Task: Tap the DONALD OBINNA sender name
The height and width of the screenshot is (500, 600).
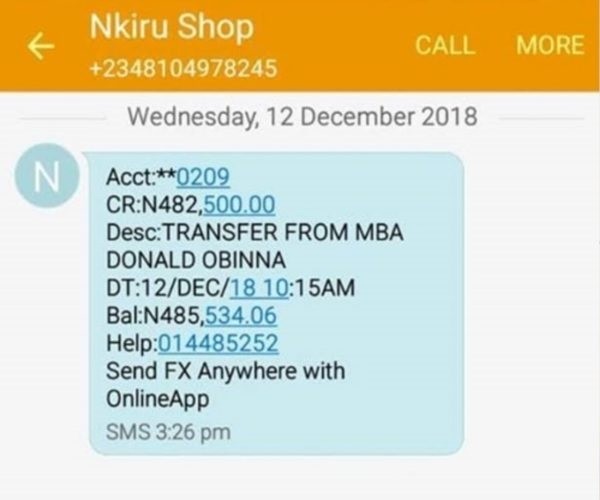Action: [196, 260]
